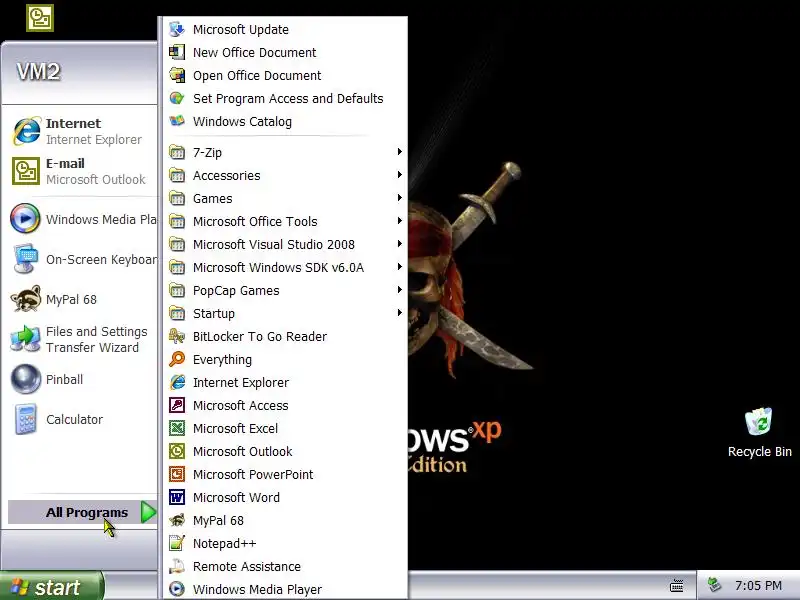Click the Microsoft Office Tools label
Screen dimensions: 800x600
click(255, 221)
